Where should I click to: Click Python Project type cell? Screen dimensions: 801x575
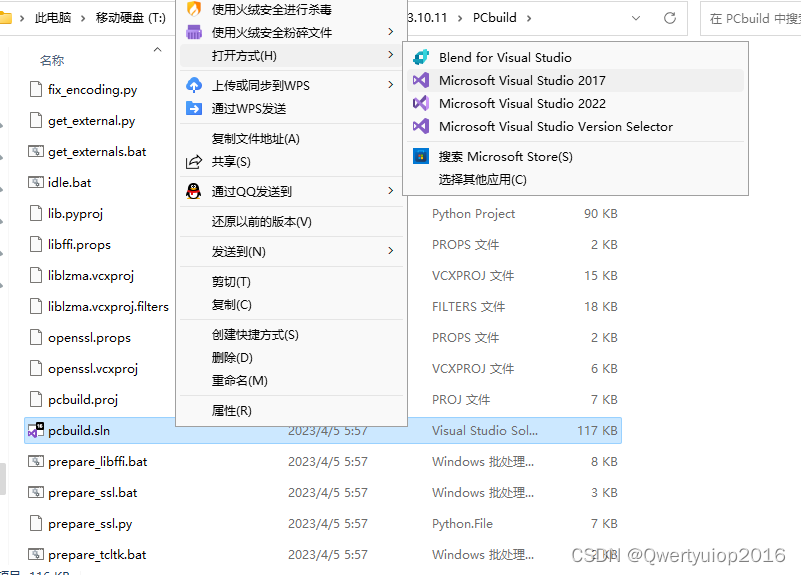pyautogui.click(x=473, y=213)
